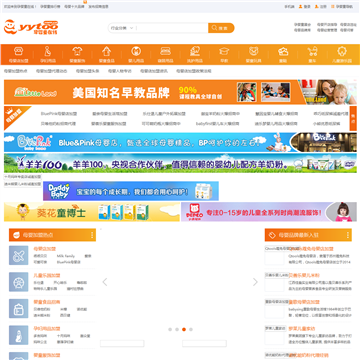Open the baby clothing shirt icon category
The height and width of the screenshot is (360, 360).
click(77, 54)
